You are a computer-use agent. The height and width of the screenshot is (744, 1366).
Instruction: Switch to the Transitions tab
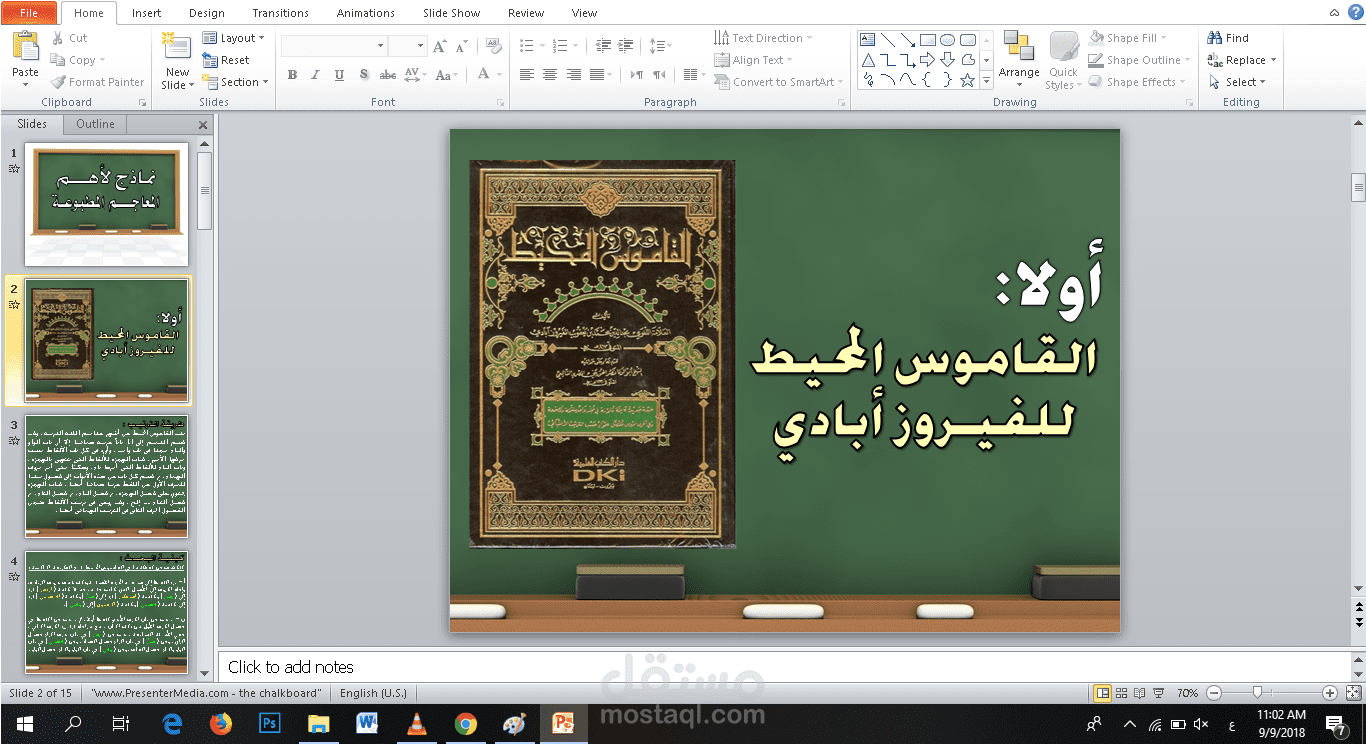pyautogui.click(x=280, y=13)
